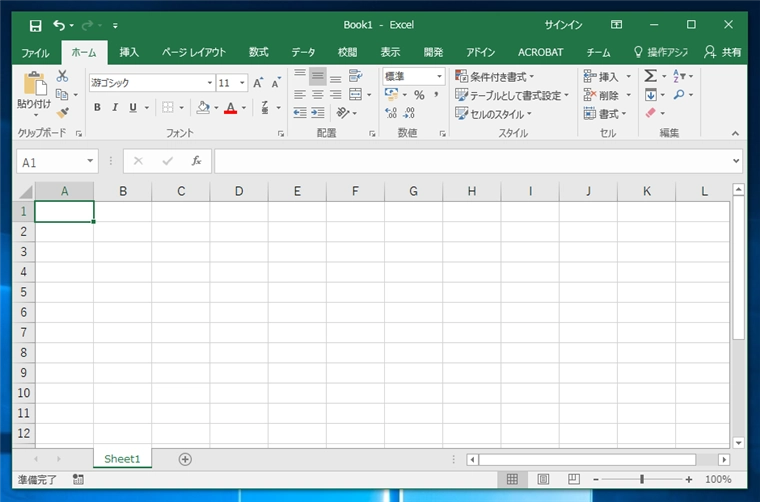Open the font name dropdown

(210, 83)
